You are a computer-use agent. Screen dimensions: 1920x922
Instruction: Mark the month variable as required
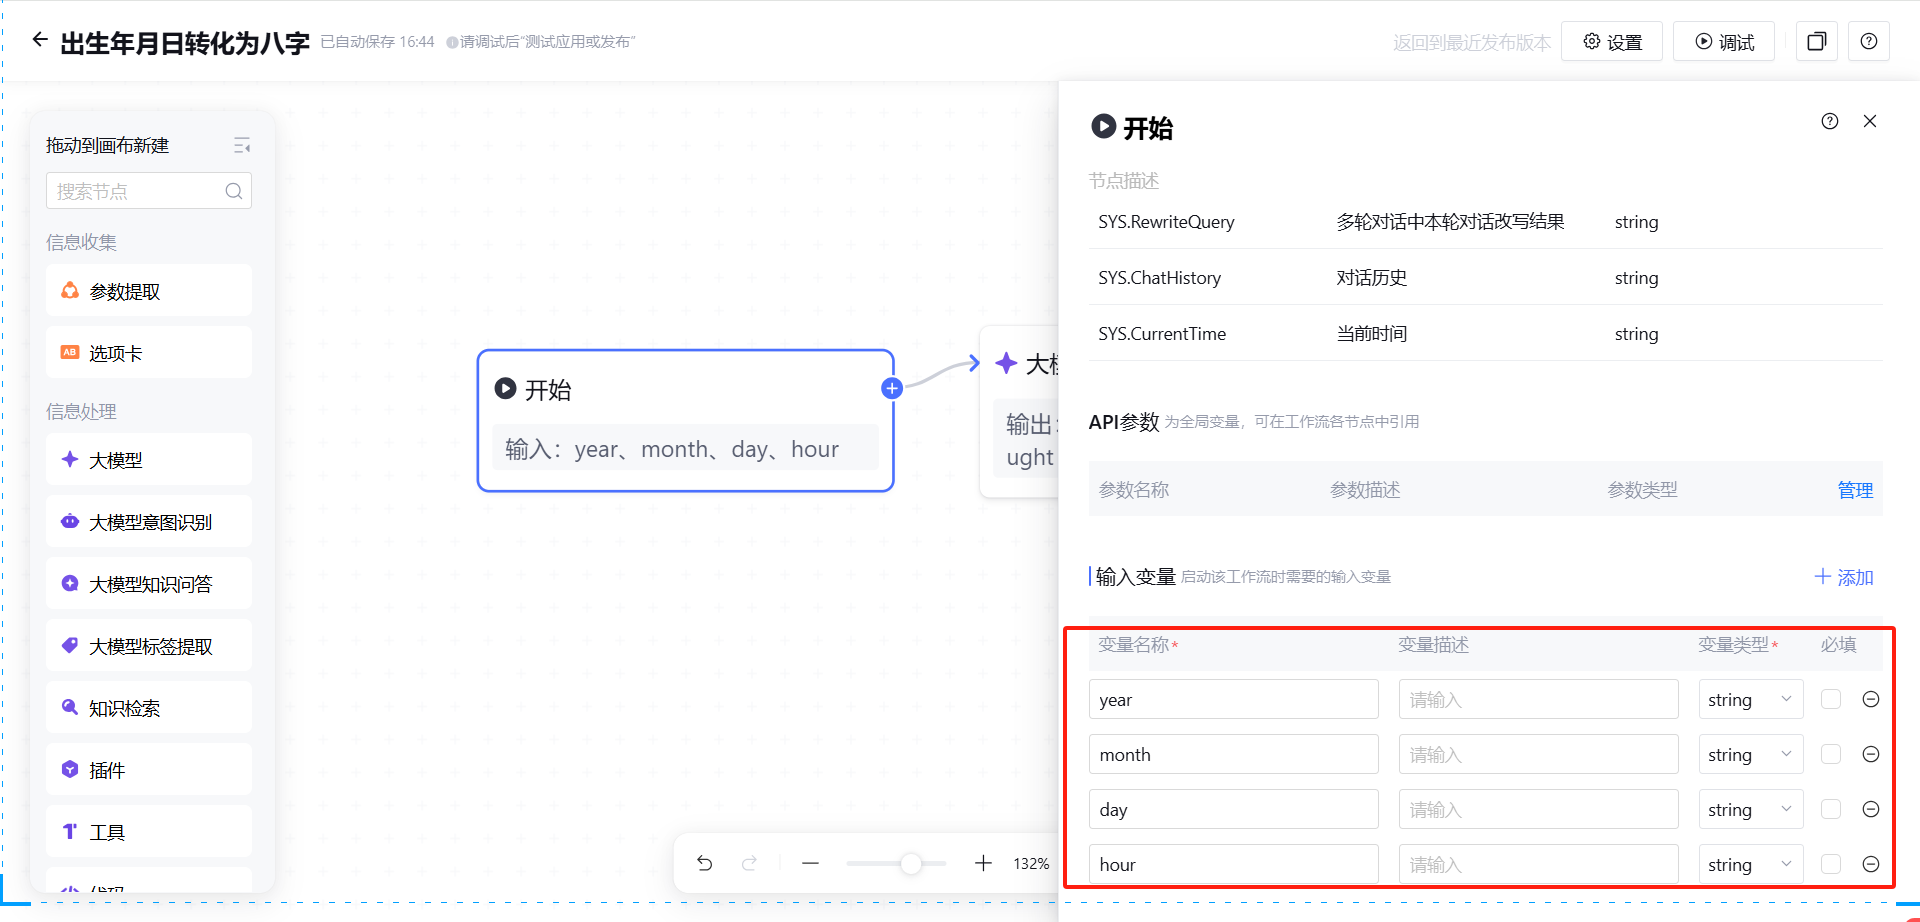click(x=1831, y=754)
